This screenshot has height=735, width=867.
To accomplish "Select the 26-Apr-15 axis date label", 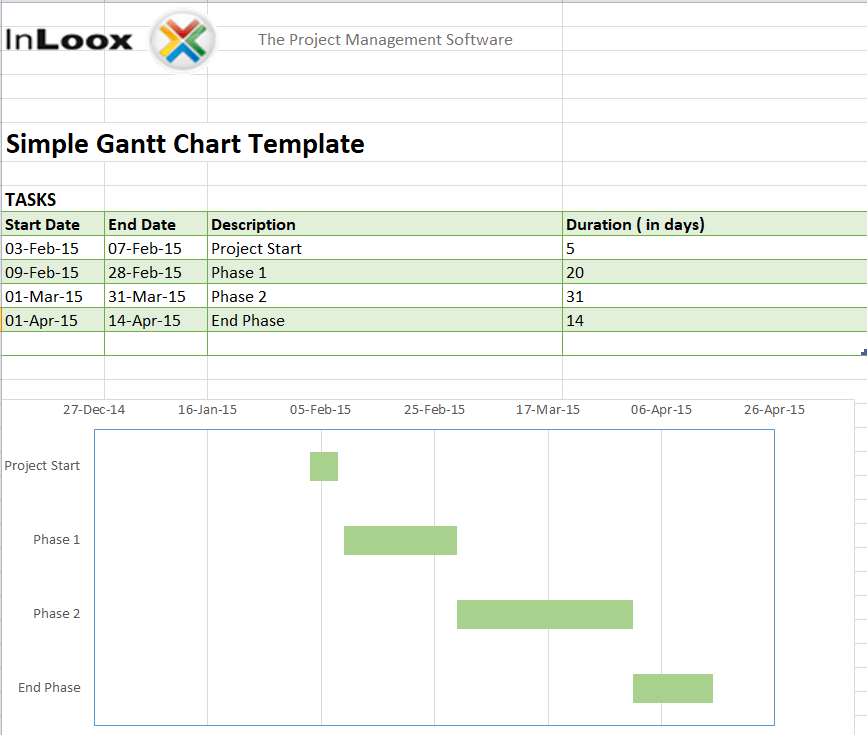I will [775, 409].
